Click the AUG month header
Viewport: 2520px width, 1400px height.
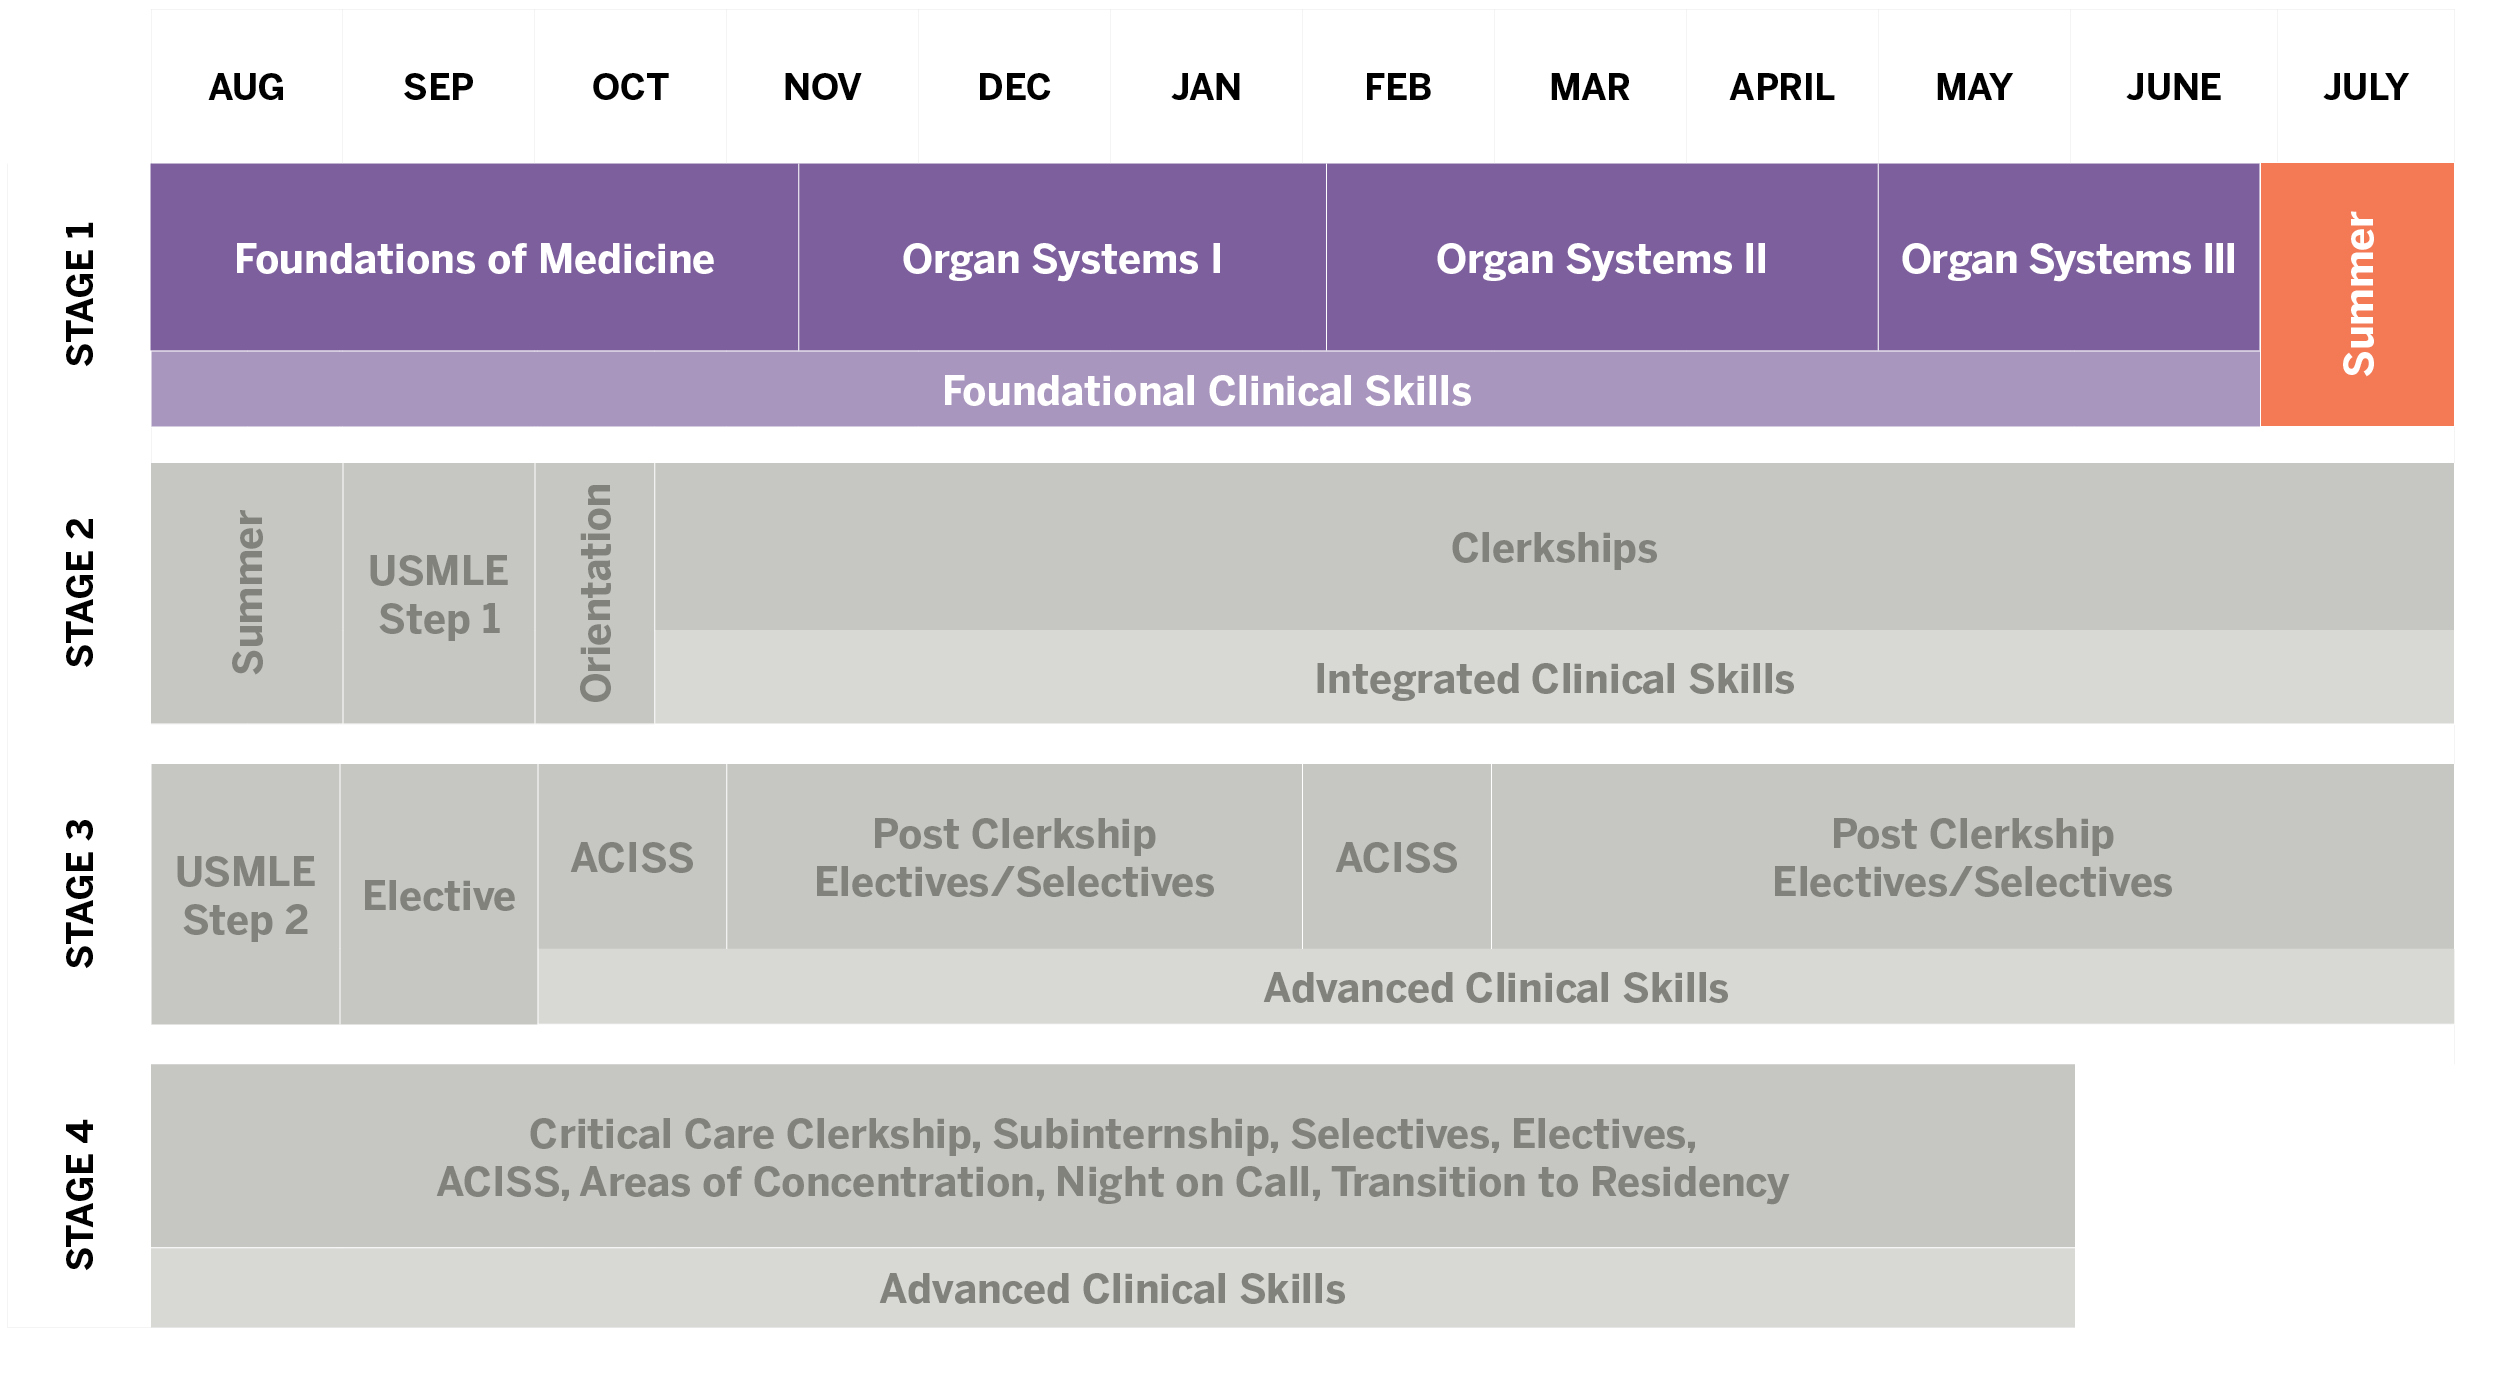point(246,87)
